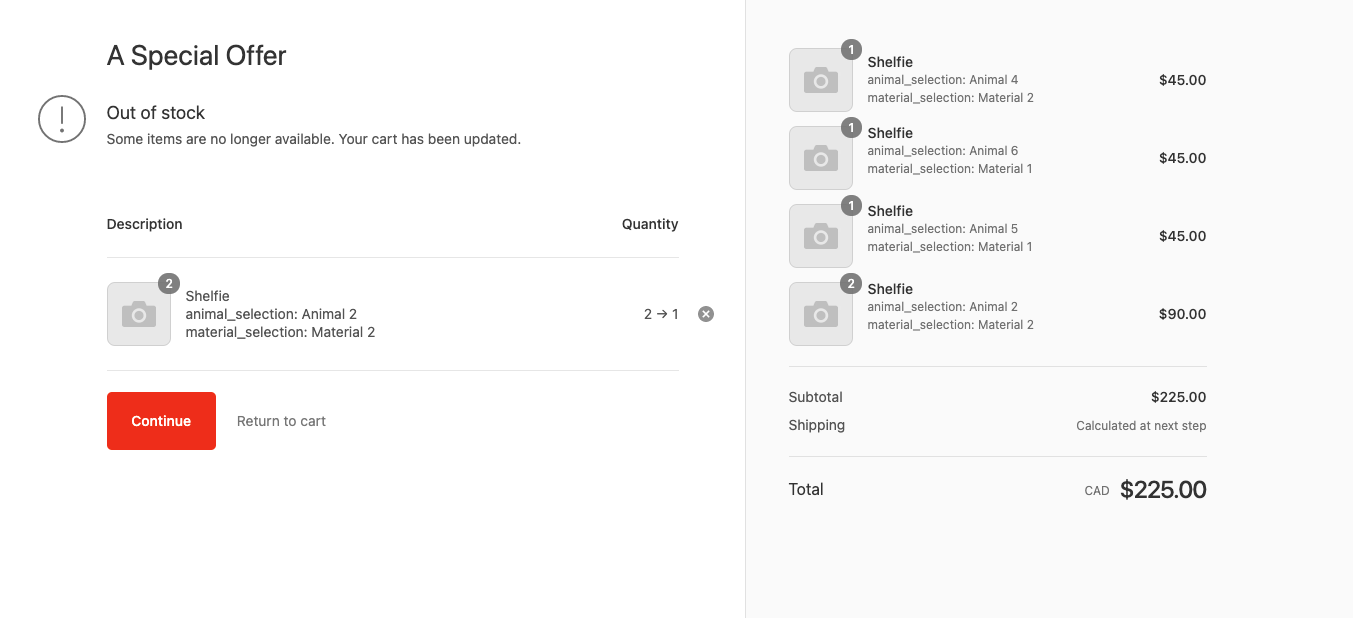1353x618 pixels.
Task: Click badge 2 on order summary Animal 2 item
Action: (x=851, y=284)
